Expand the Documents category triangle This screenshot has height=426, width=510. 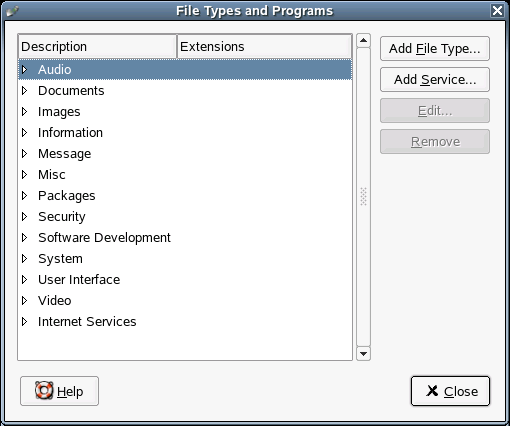tap(24, 90)
